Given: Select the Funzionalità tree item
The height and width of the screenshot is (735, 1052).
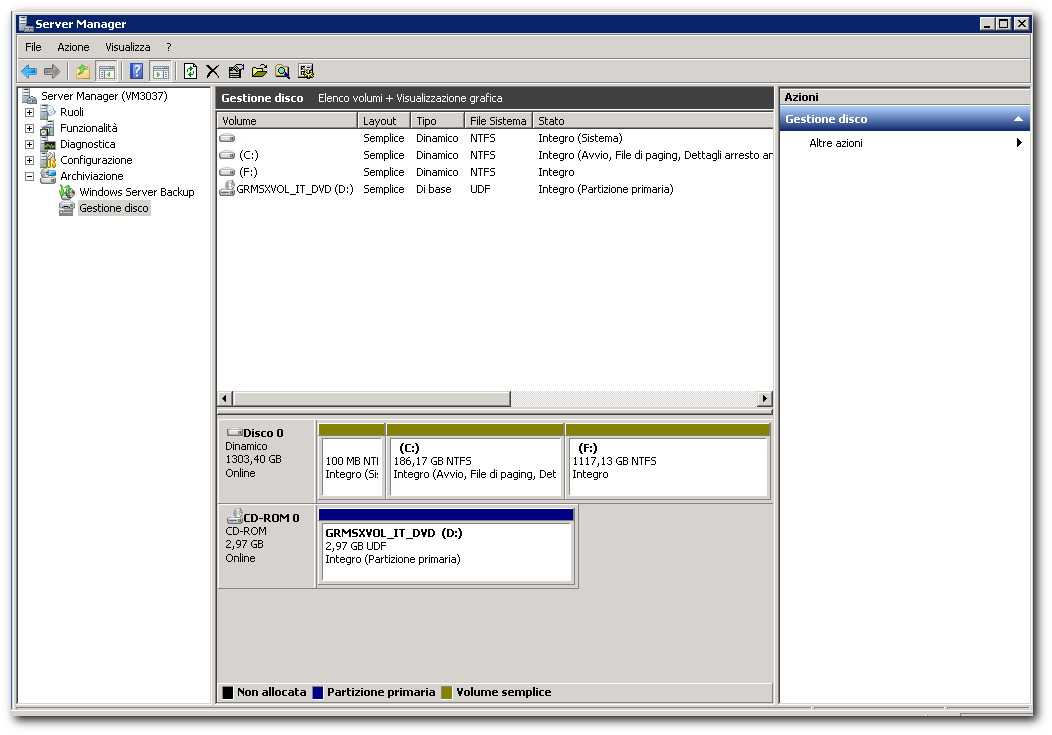Looking at the screenshot, I should pos(89,128).
